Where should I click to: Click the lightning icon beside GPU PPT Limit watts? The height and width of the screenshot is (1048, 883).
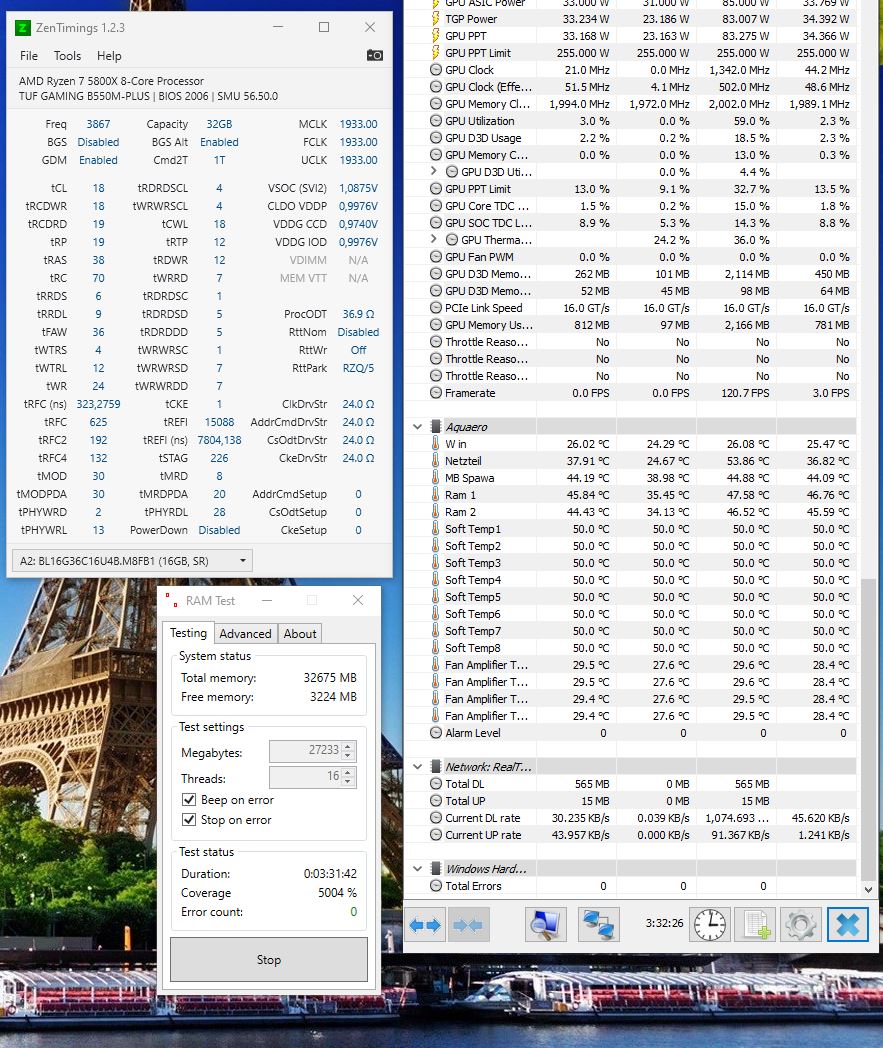[x=435, y=53]
